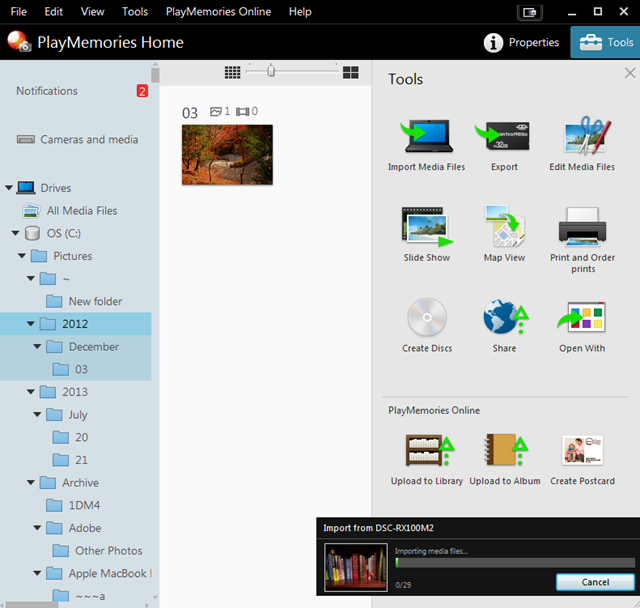Click the Cameras and media icon
The width and height of the screenshot is (640, 608).
26,140
